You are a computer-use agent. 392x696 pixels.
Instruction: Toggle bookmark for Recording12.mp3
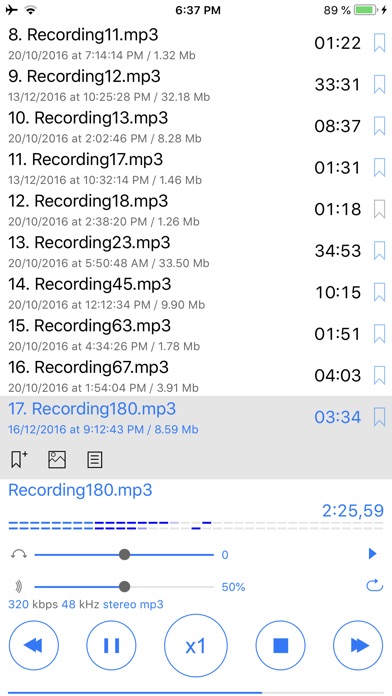pyautogui.click(x=379, y=84)
